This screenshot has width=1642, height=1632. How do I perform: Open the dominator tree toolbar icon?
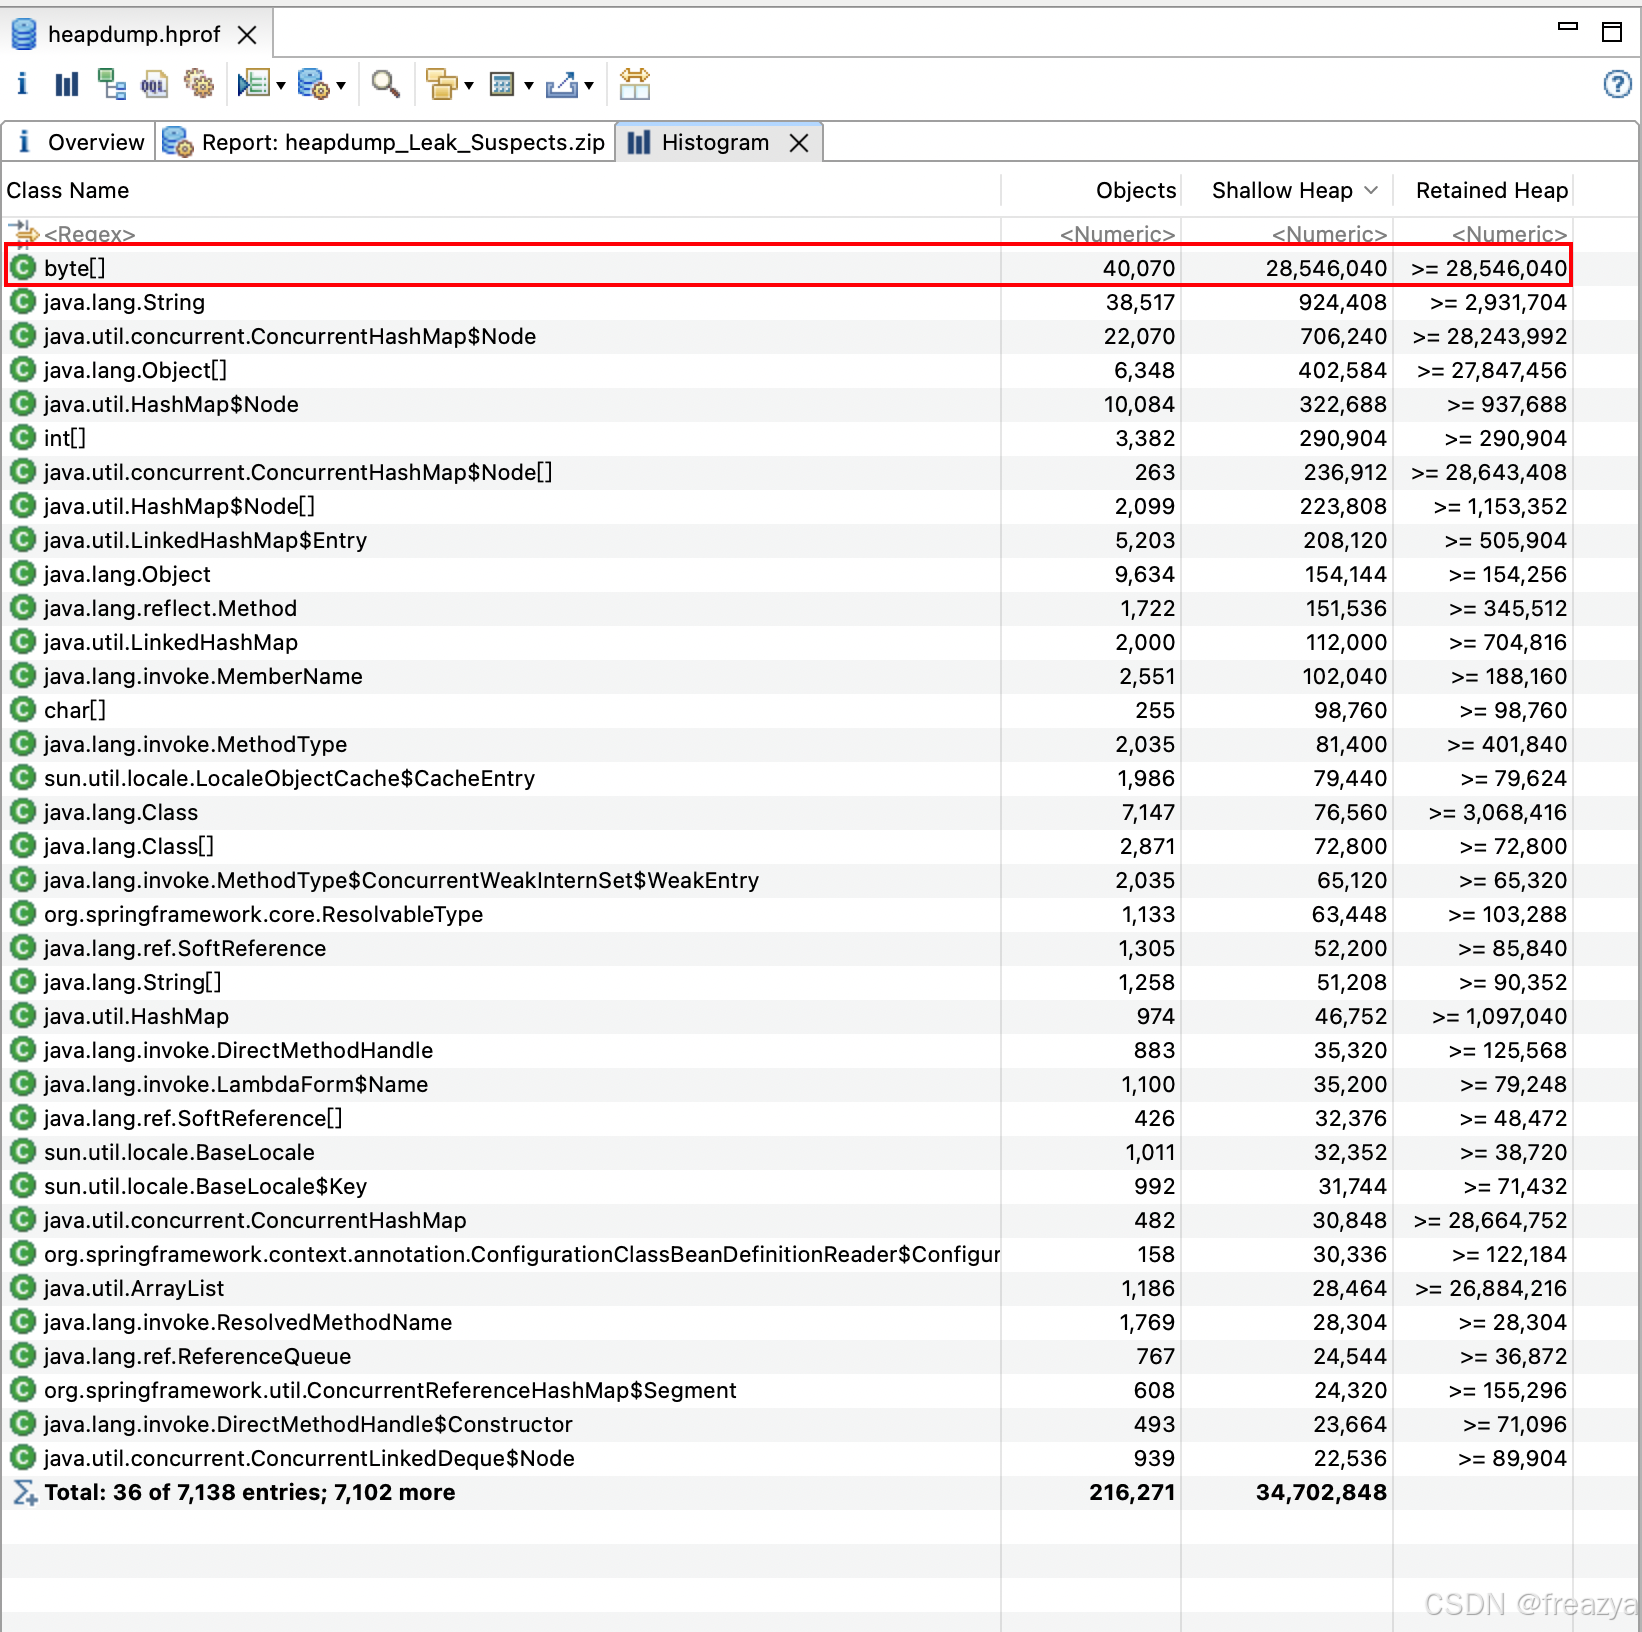click(x=111, y=85)
